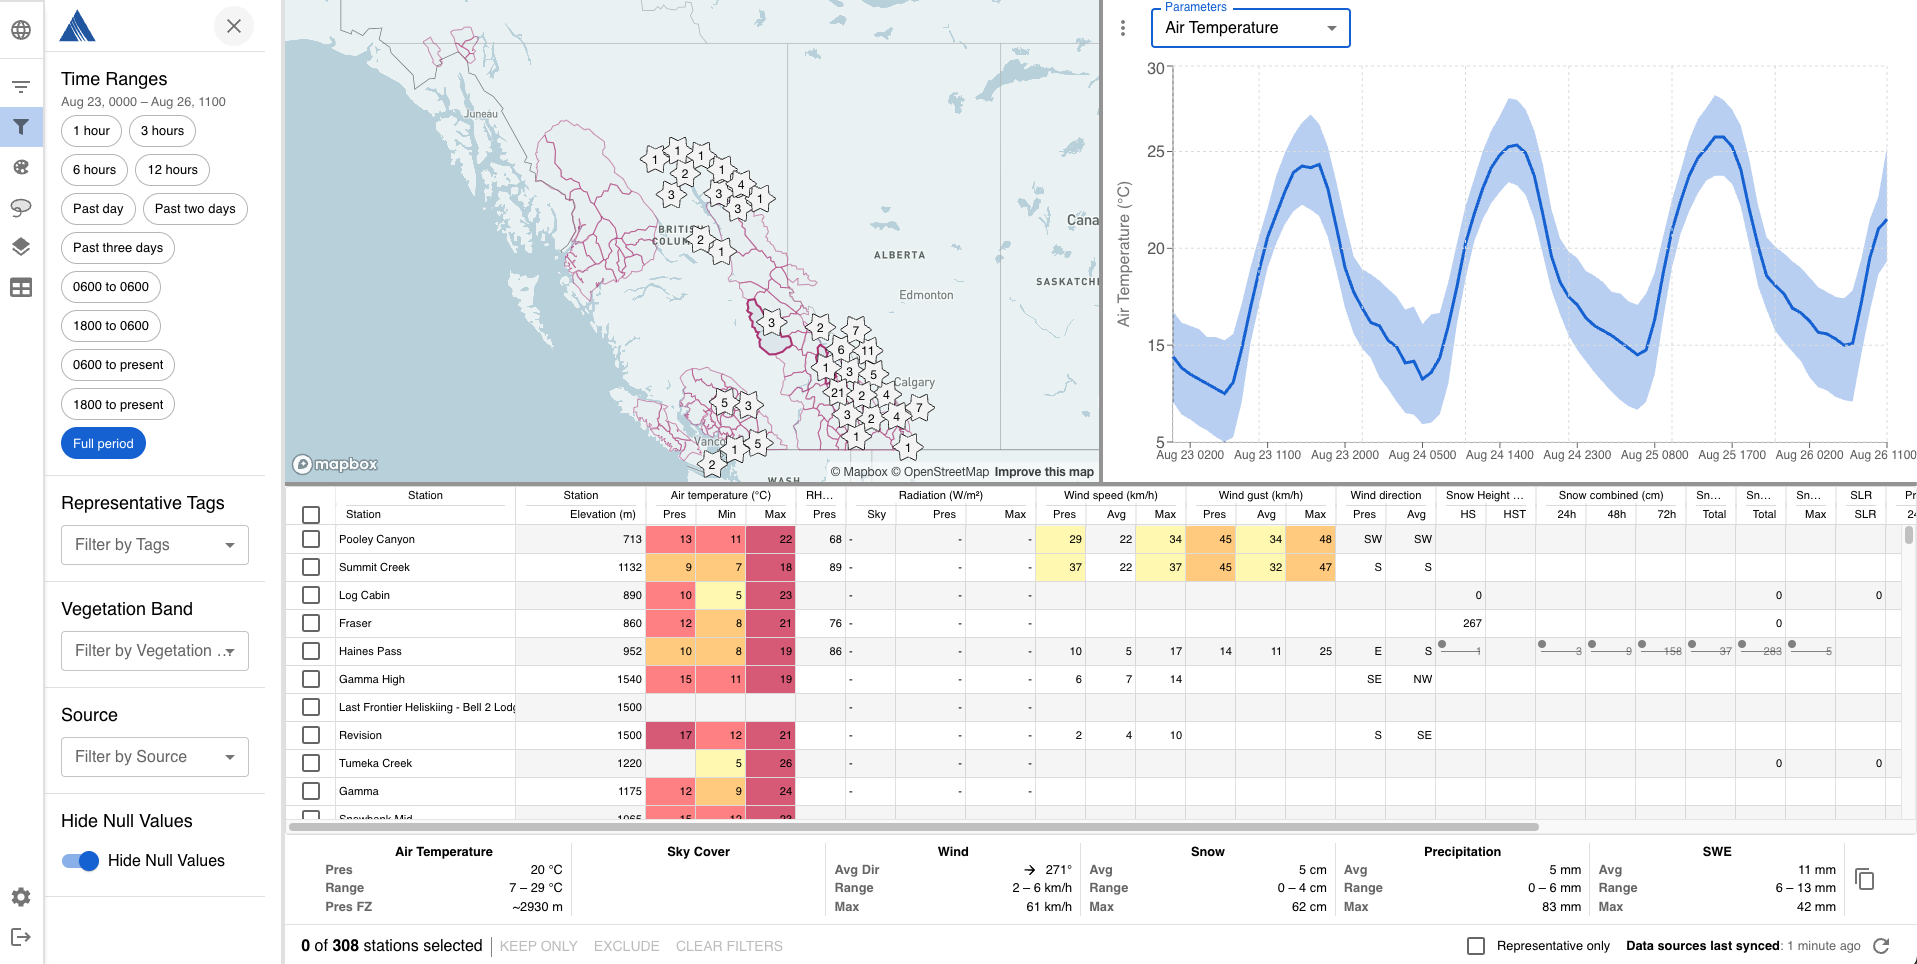Click the globe icon in the sidebar

21,30
